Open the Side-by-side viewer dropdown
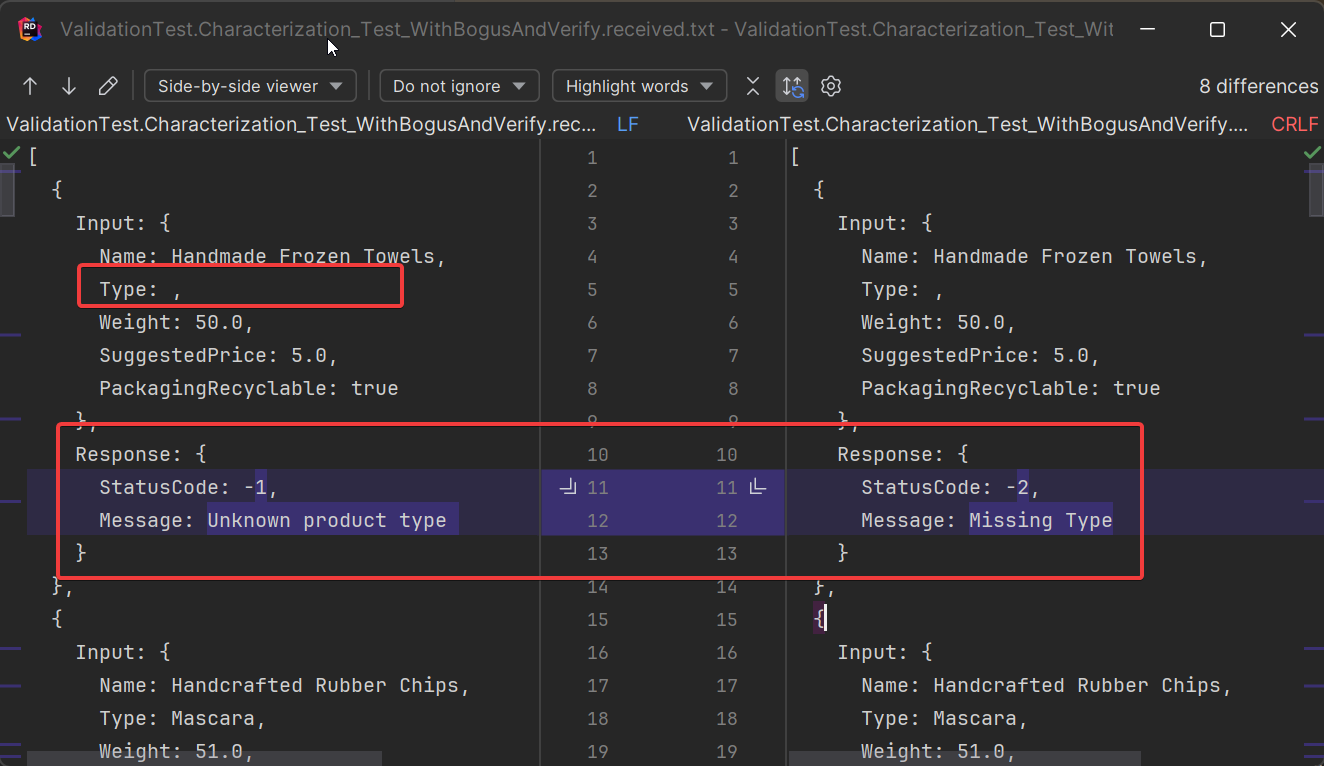 coord(249,86)
